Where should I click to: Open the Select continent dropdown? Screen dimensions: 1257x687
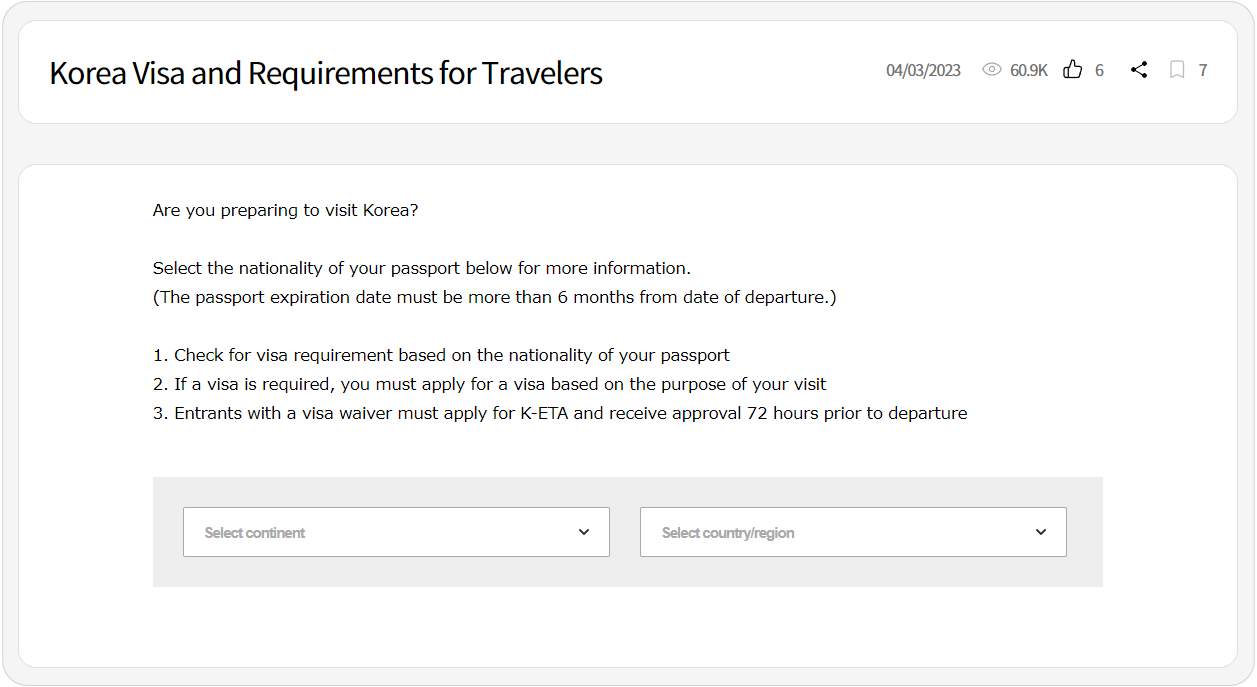[x=396, y=532]
